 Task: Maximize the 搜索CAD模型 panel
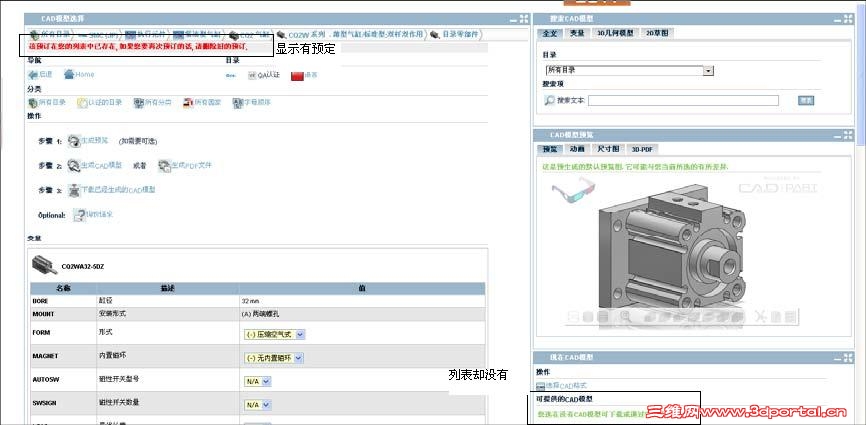pyautogui.click(x=848, y=19)
